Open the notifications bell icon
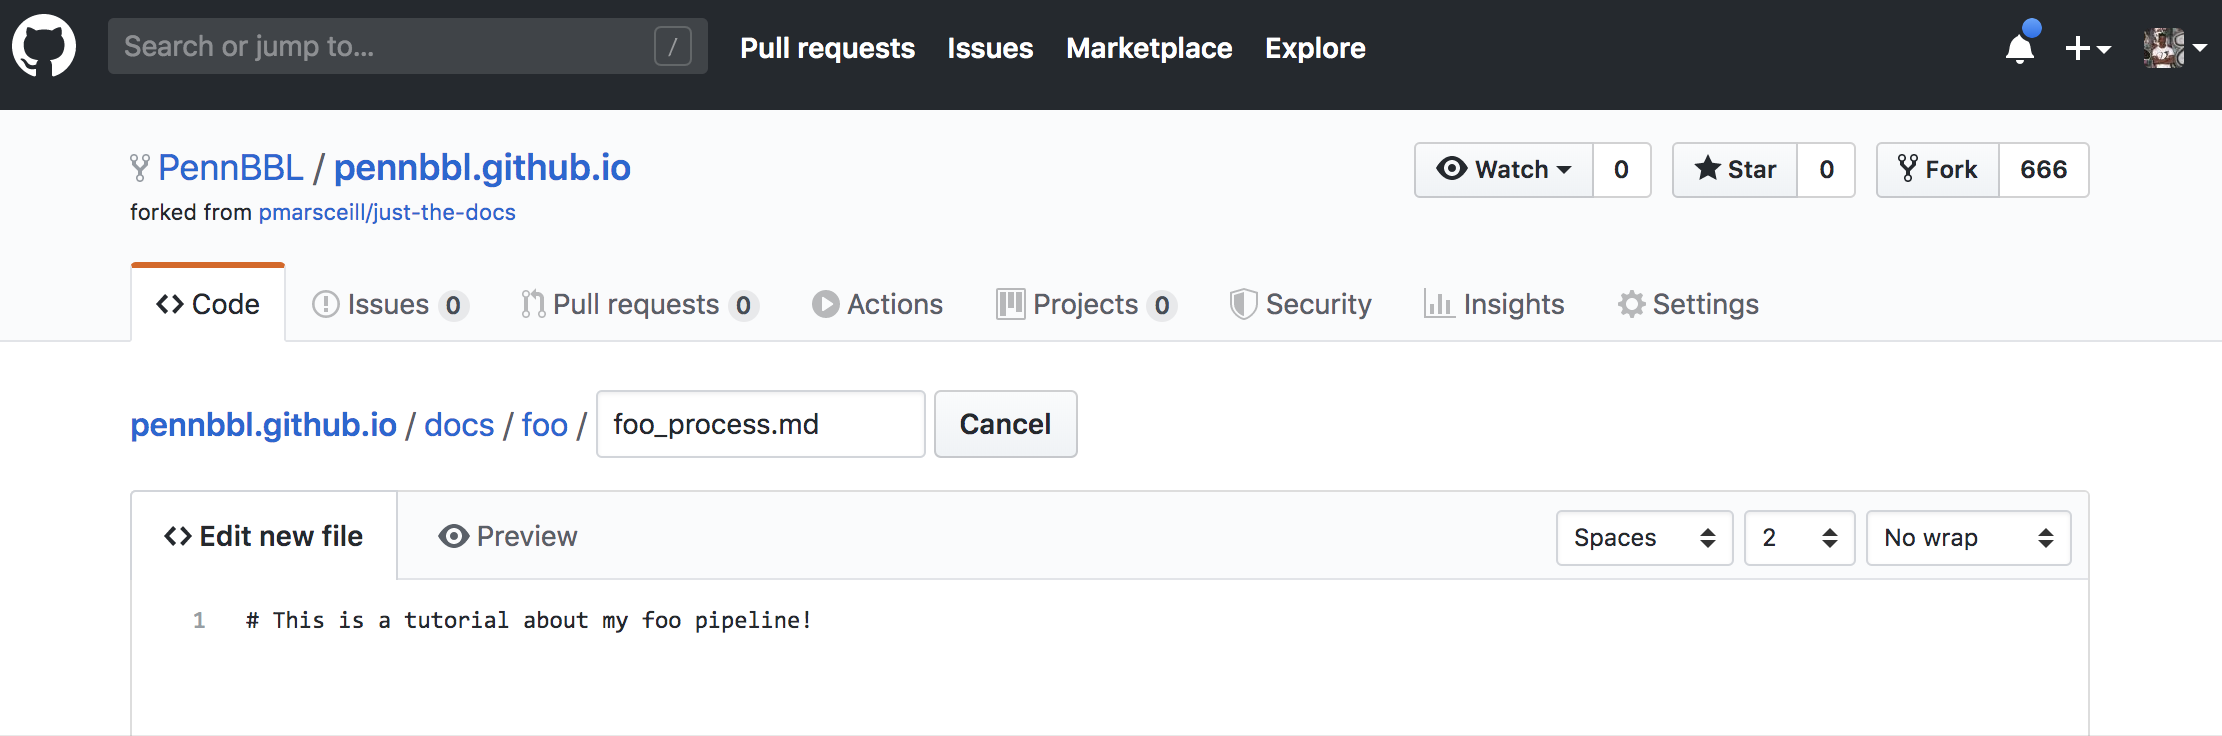This screenshot has height=736, width=2222. click(2020, 47)
